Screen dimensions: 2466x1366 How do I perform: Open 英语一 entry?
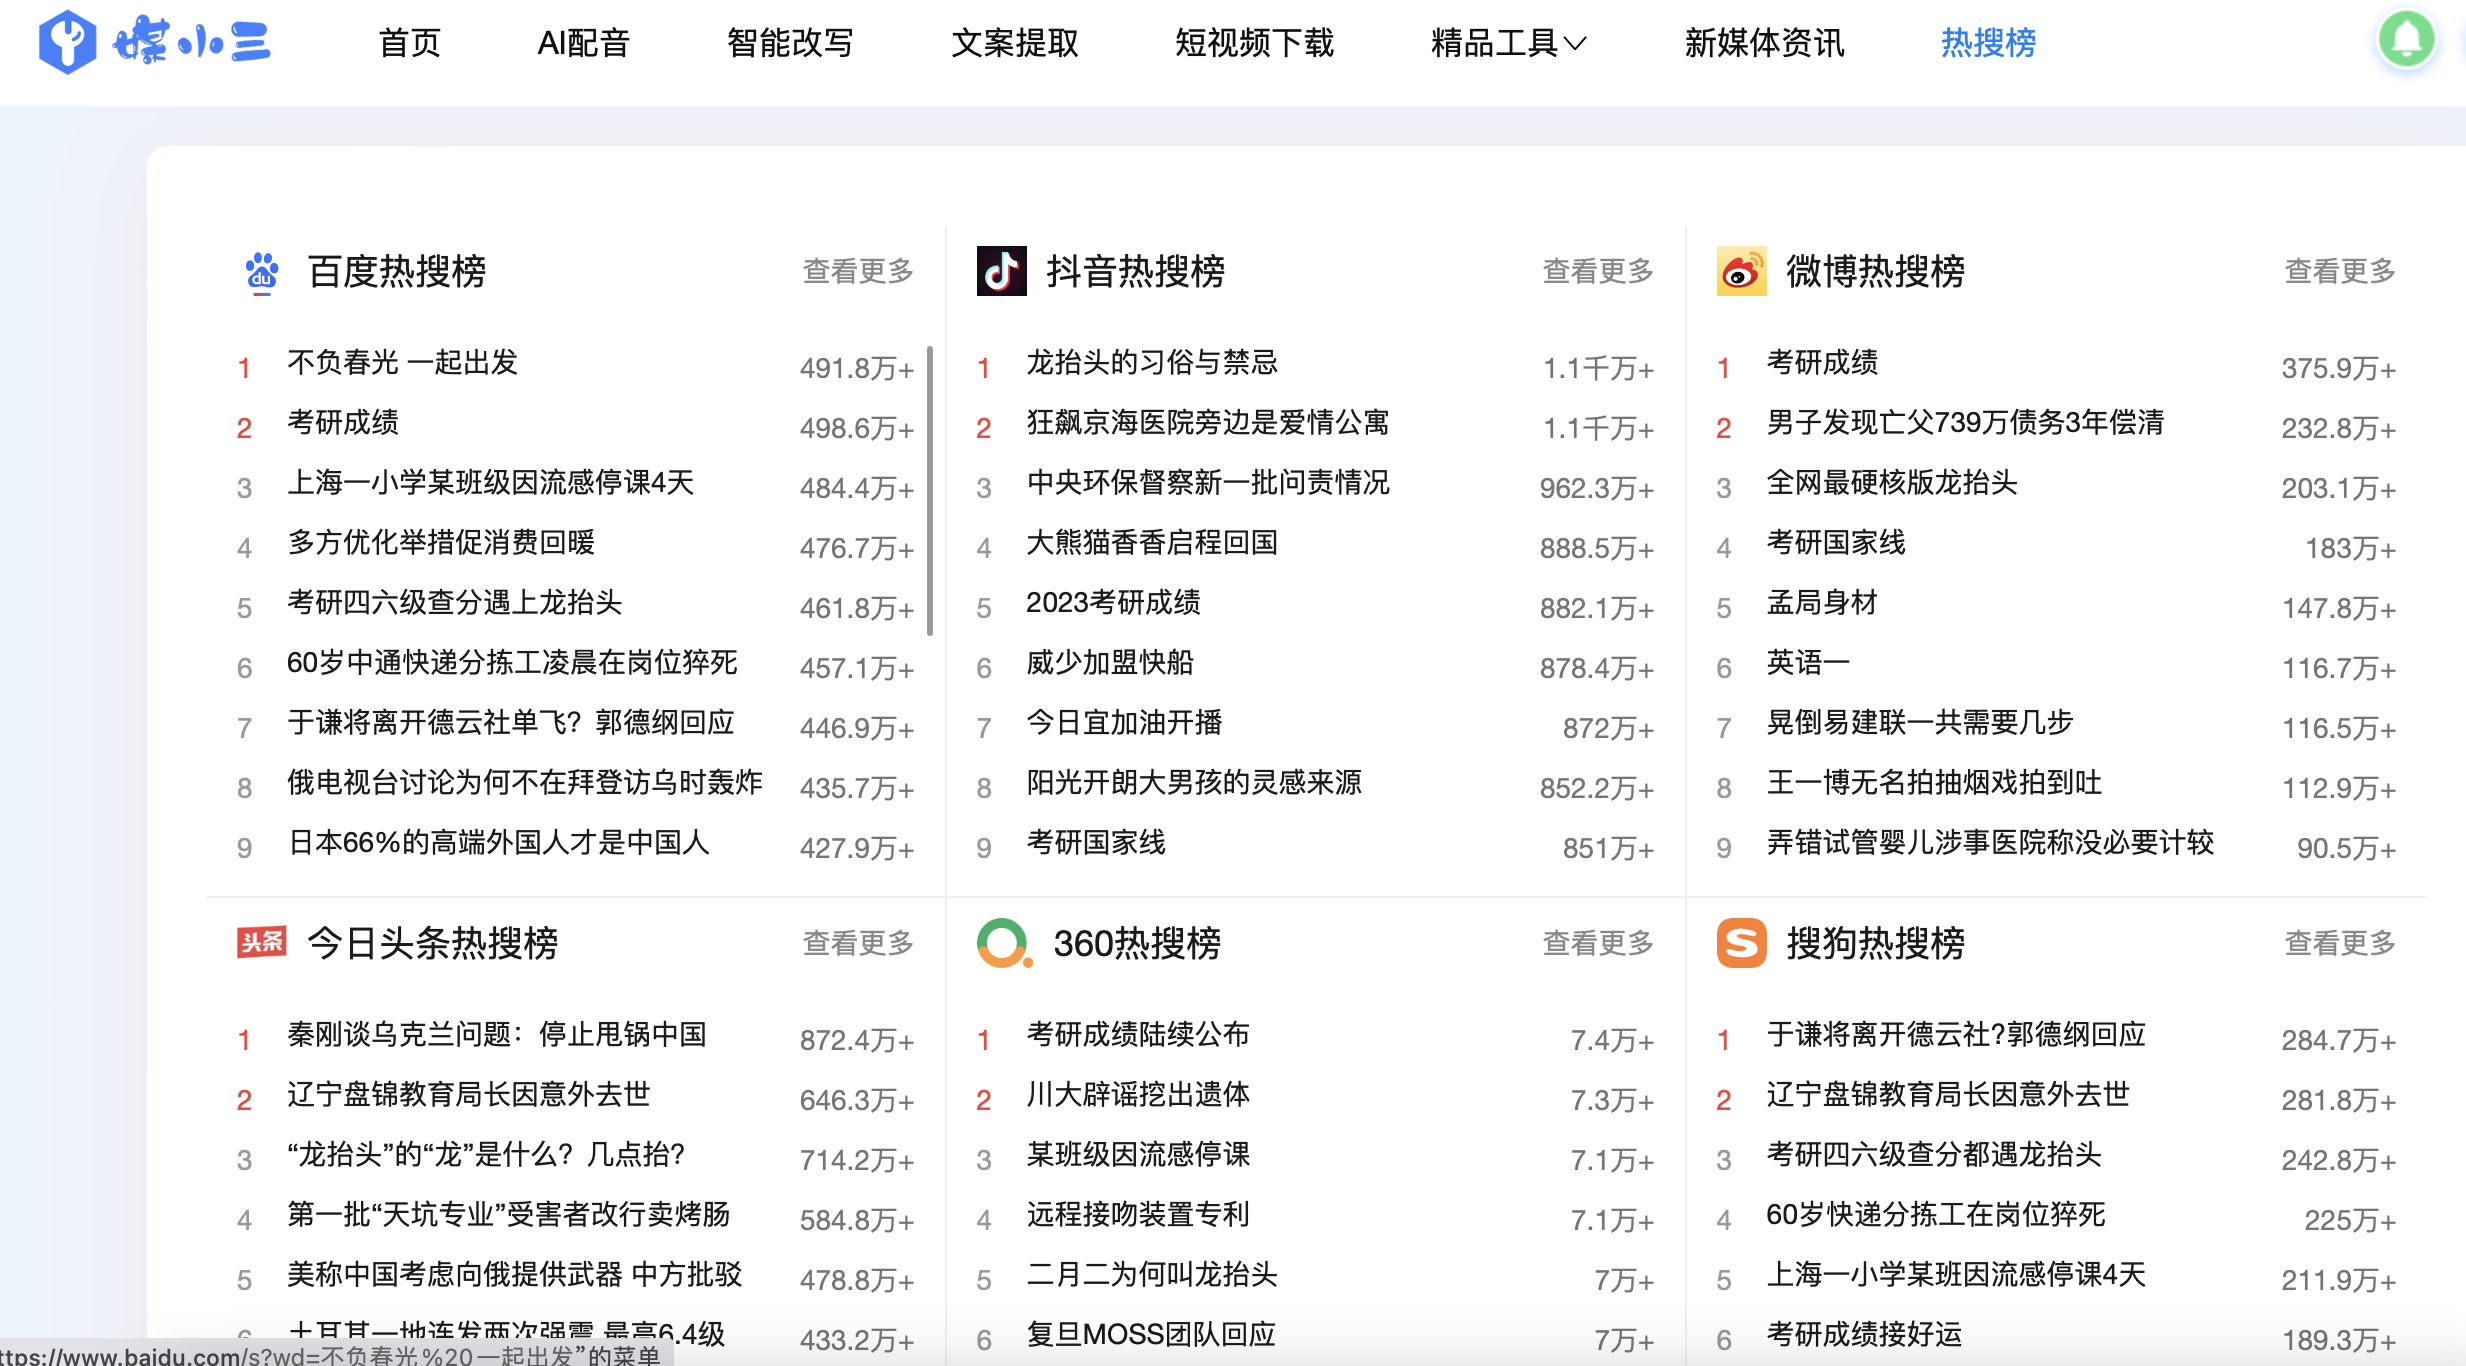[1808, 662]
